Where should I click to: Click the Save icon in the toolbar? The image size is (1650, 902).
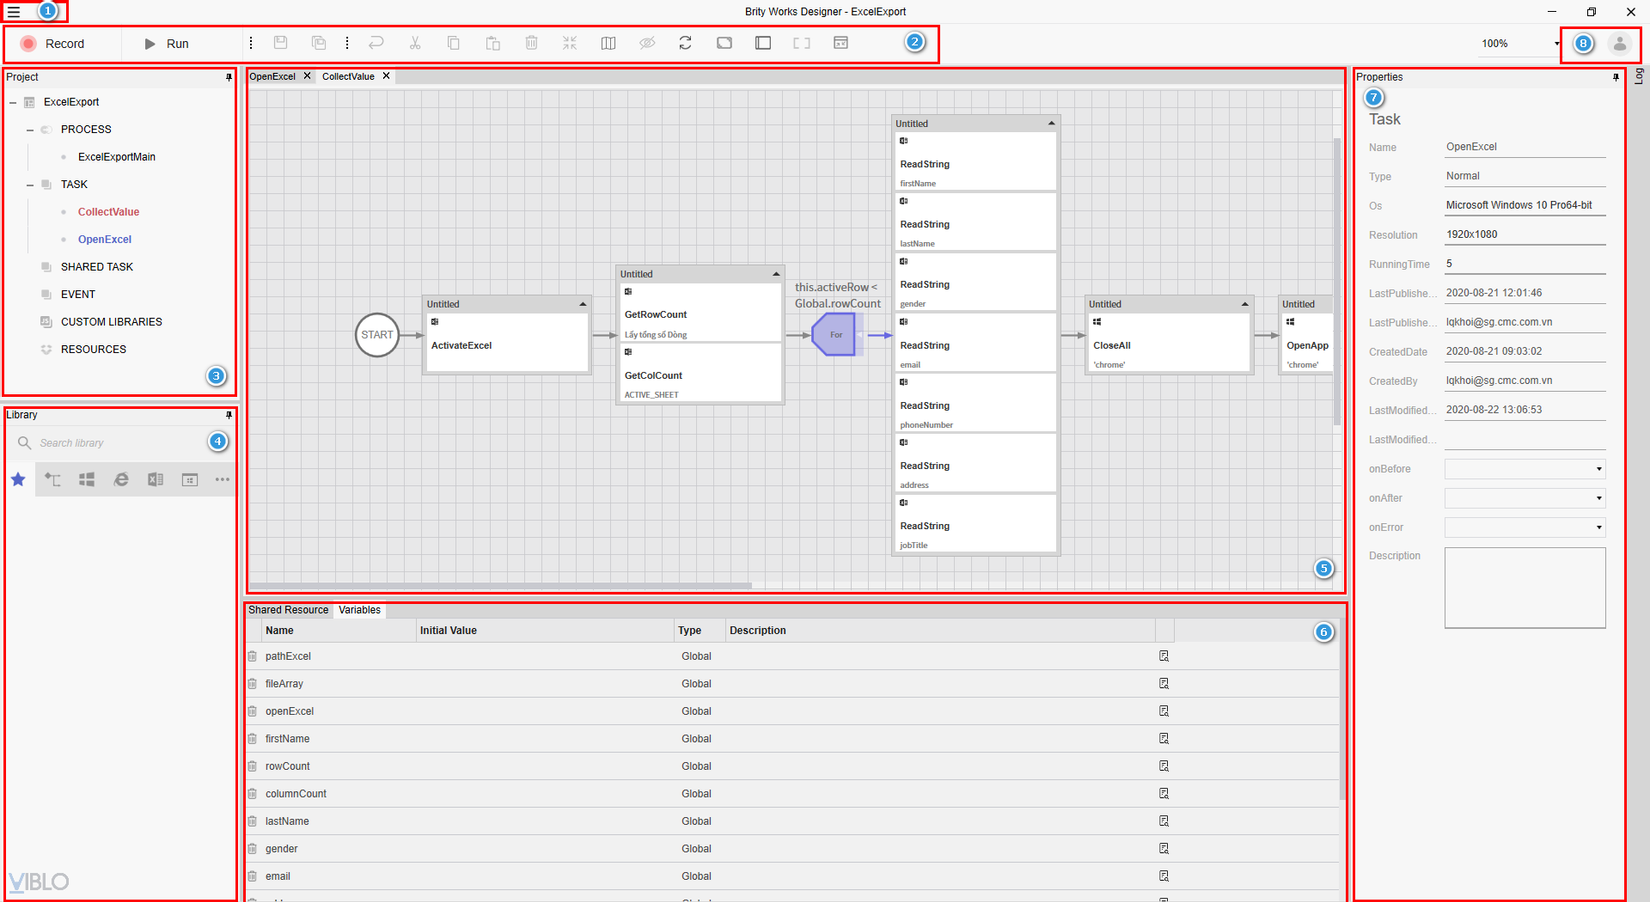pyautogui.click(x=281, y=43)
